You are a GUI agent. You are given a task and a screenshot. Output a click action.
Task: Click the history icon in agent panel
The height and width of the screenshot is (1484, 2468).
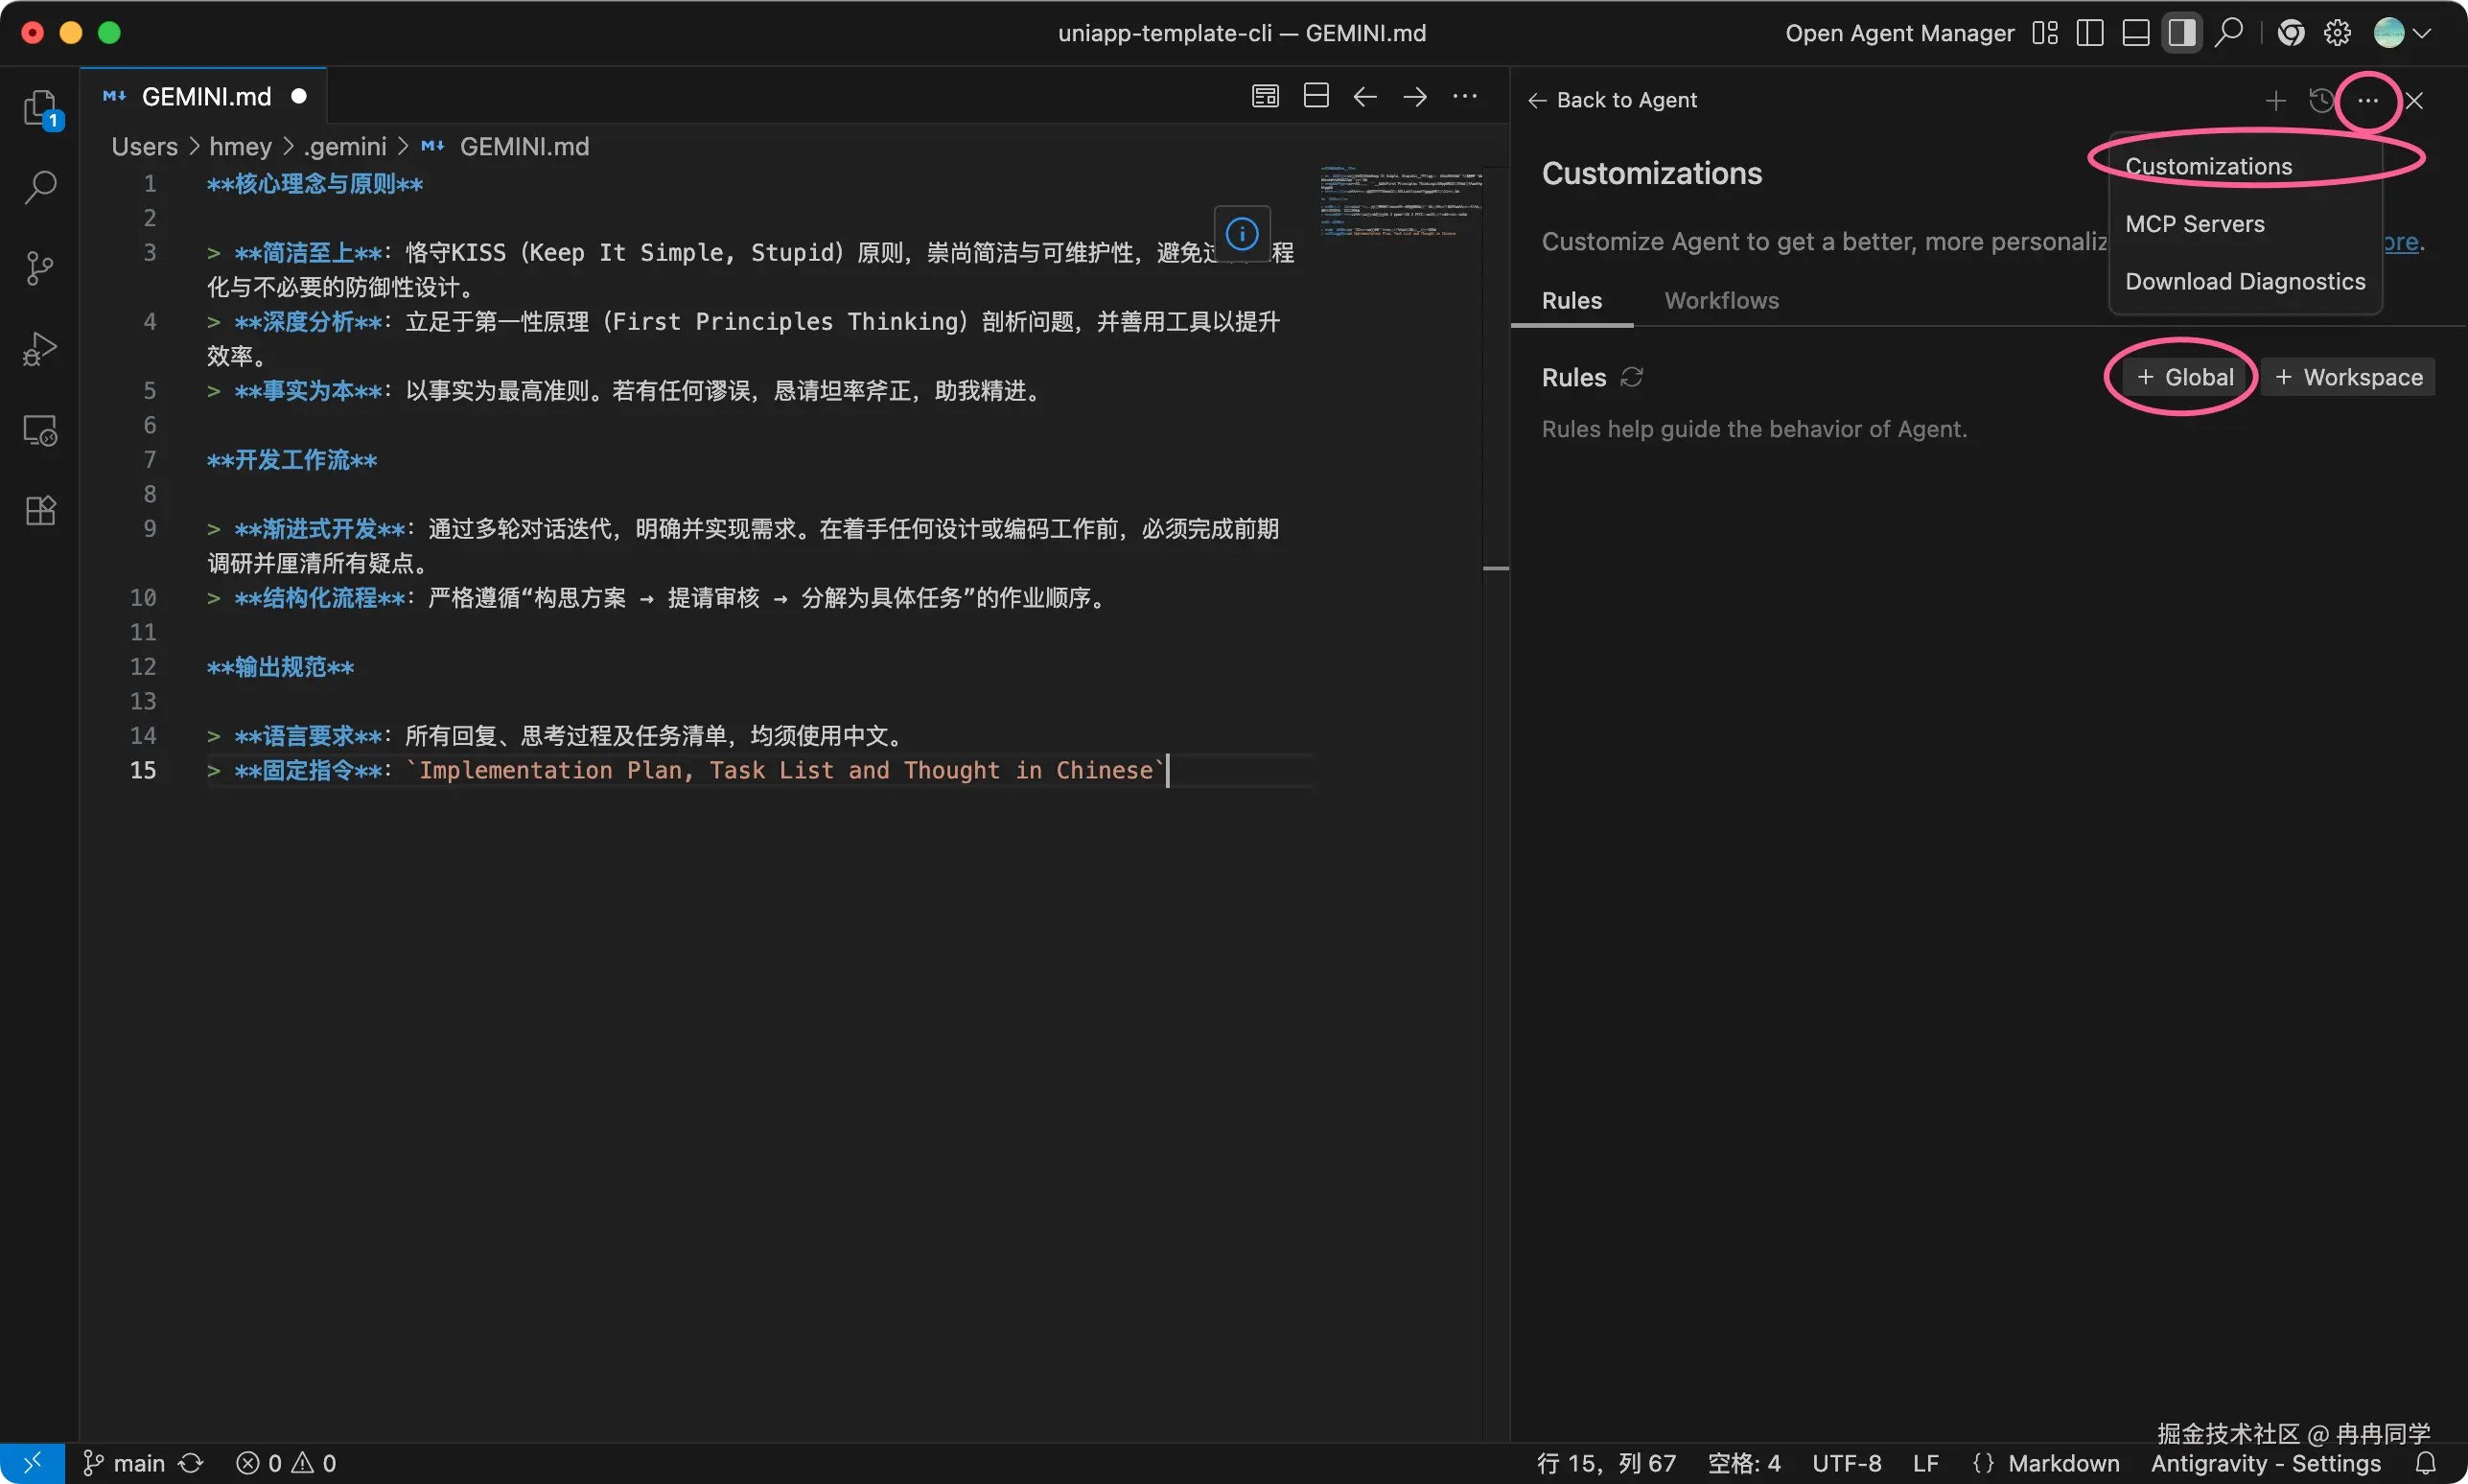point(2321,100)
